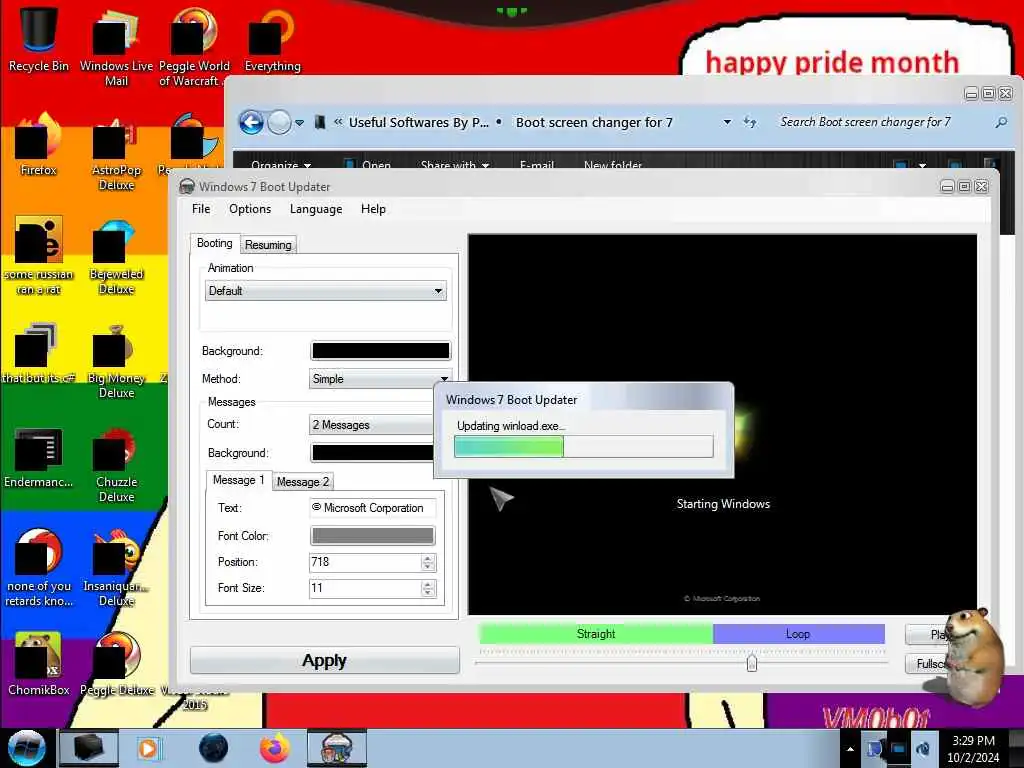1024x768 pixels.
Task: Pick Booting background color swatch
Action: click(380, 351)
